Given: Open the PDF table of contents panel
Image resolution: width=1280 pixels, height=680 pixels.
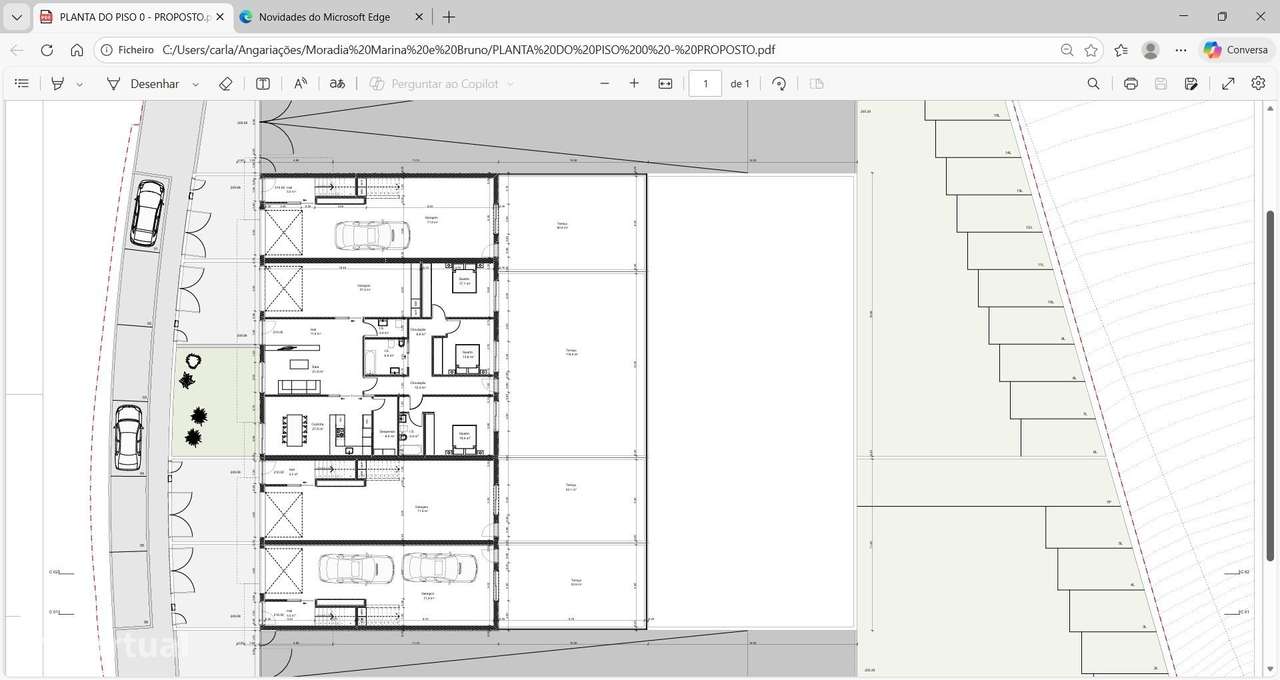Looking at the screenshot, I should tap(21, 84).
